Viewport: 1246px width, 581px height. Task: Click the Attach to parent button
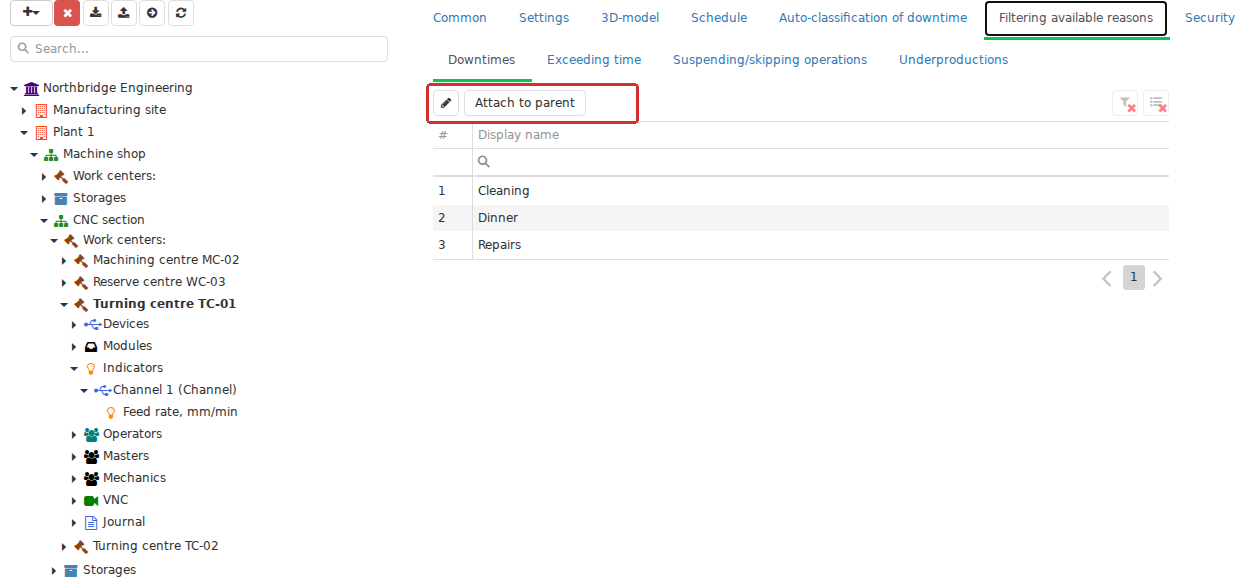click(x=525, y=103)
